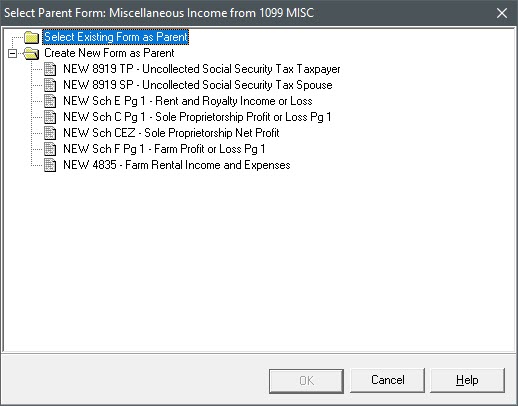
Task: Click the open folder icon beside Create New Form
Action: pyautogui.click(x=32, y=53)
